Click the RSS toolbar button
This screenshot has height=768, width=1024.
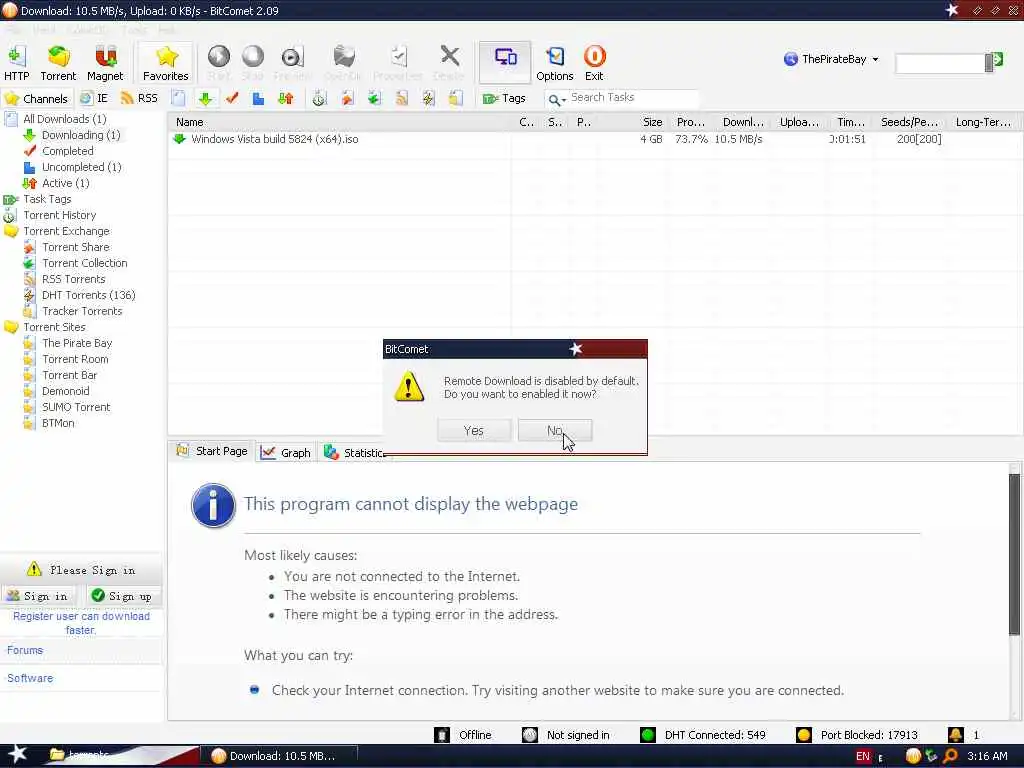[x=139, y=99]
